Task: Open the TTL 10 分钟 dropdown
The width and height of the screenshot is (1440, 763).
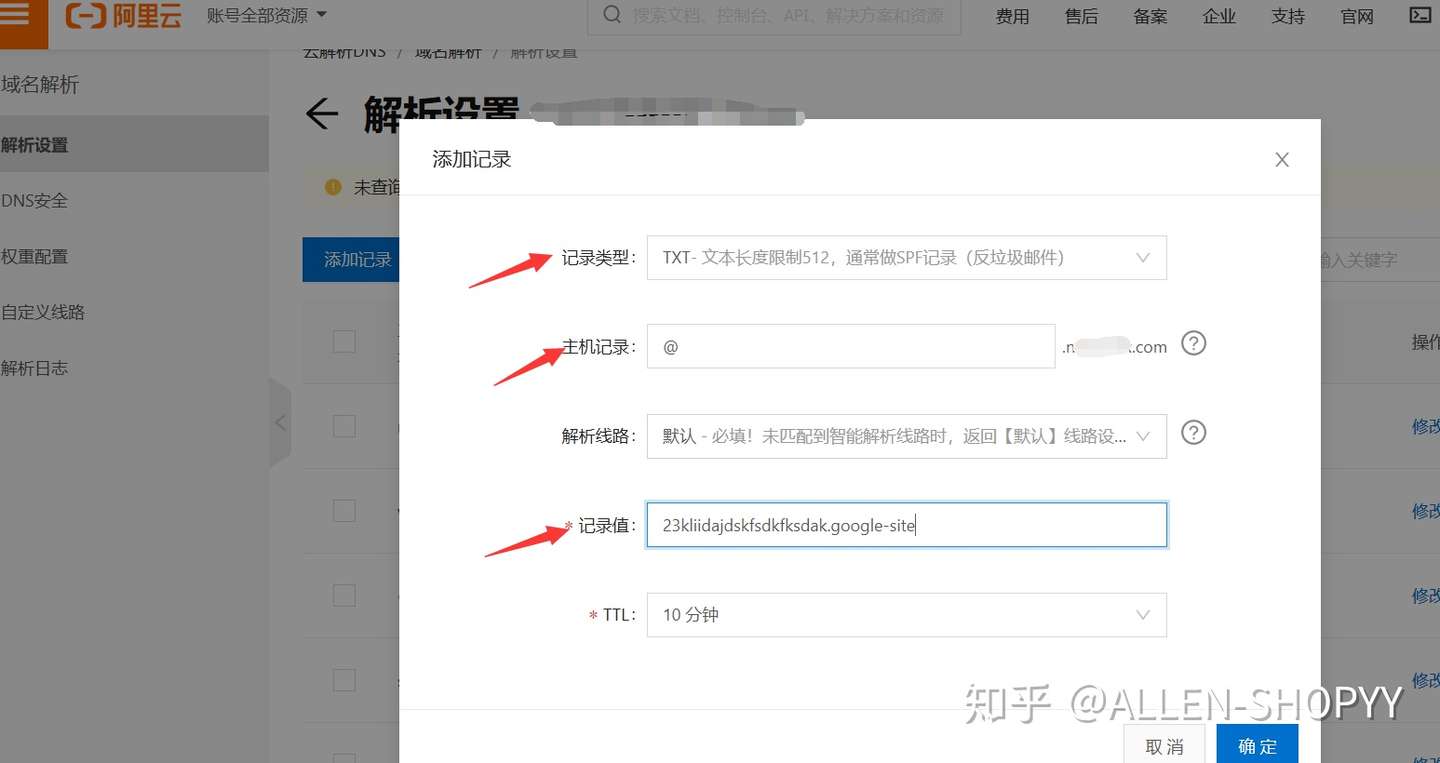Action: pyautogui.click(x=907, y=615)
